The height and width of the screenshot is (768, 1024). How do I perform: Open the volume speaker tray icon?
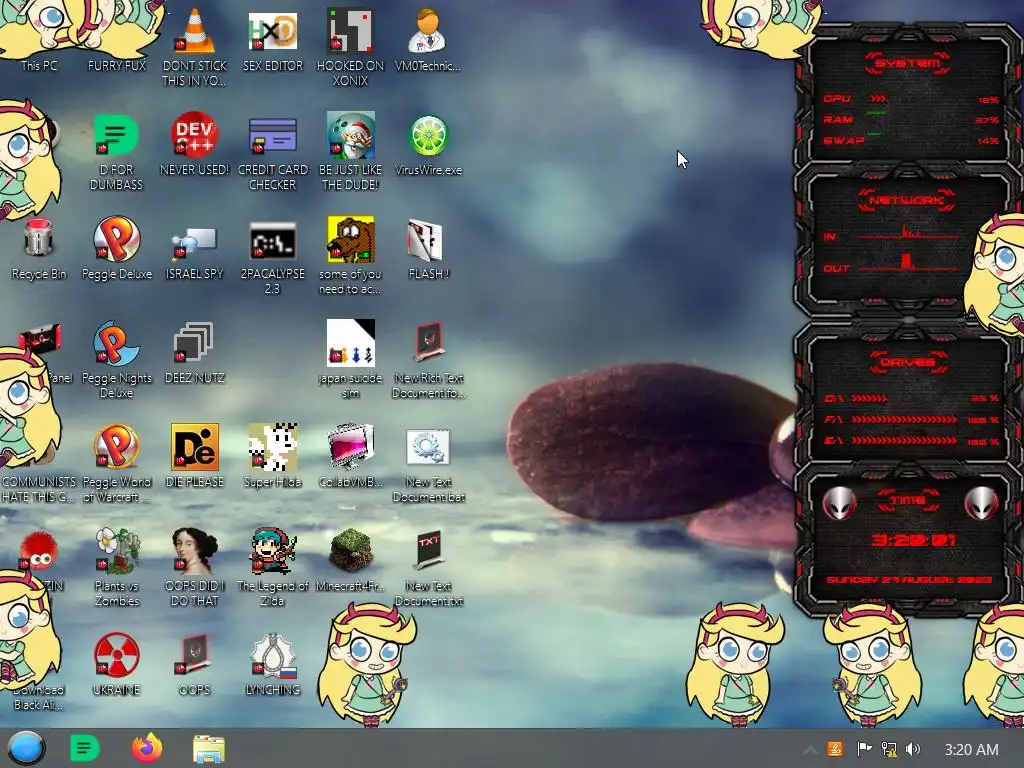(x=913, y=749)
